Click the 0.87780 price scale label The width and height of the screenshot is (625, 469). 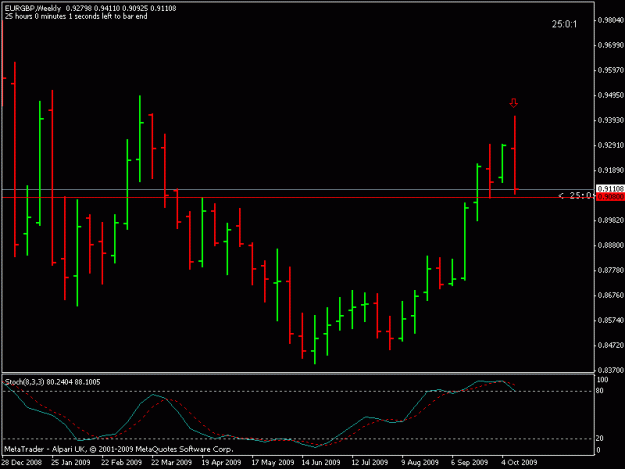(610, 270)
